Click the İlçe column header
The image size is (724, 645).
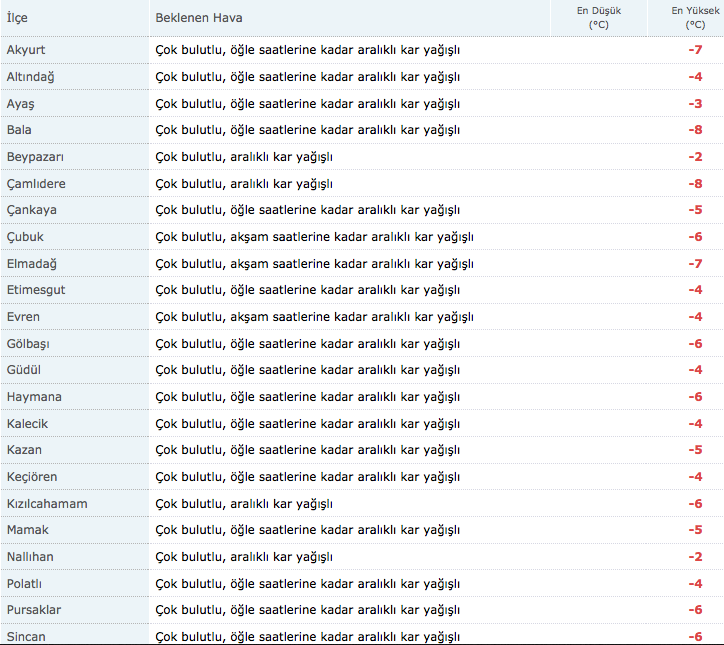click(17, 18)
